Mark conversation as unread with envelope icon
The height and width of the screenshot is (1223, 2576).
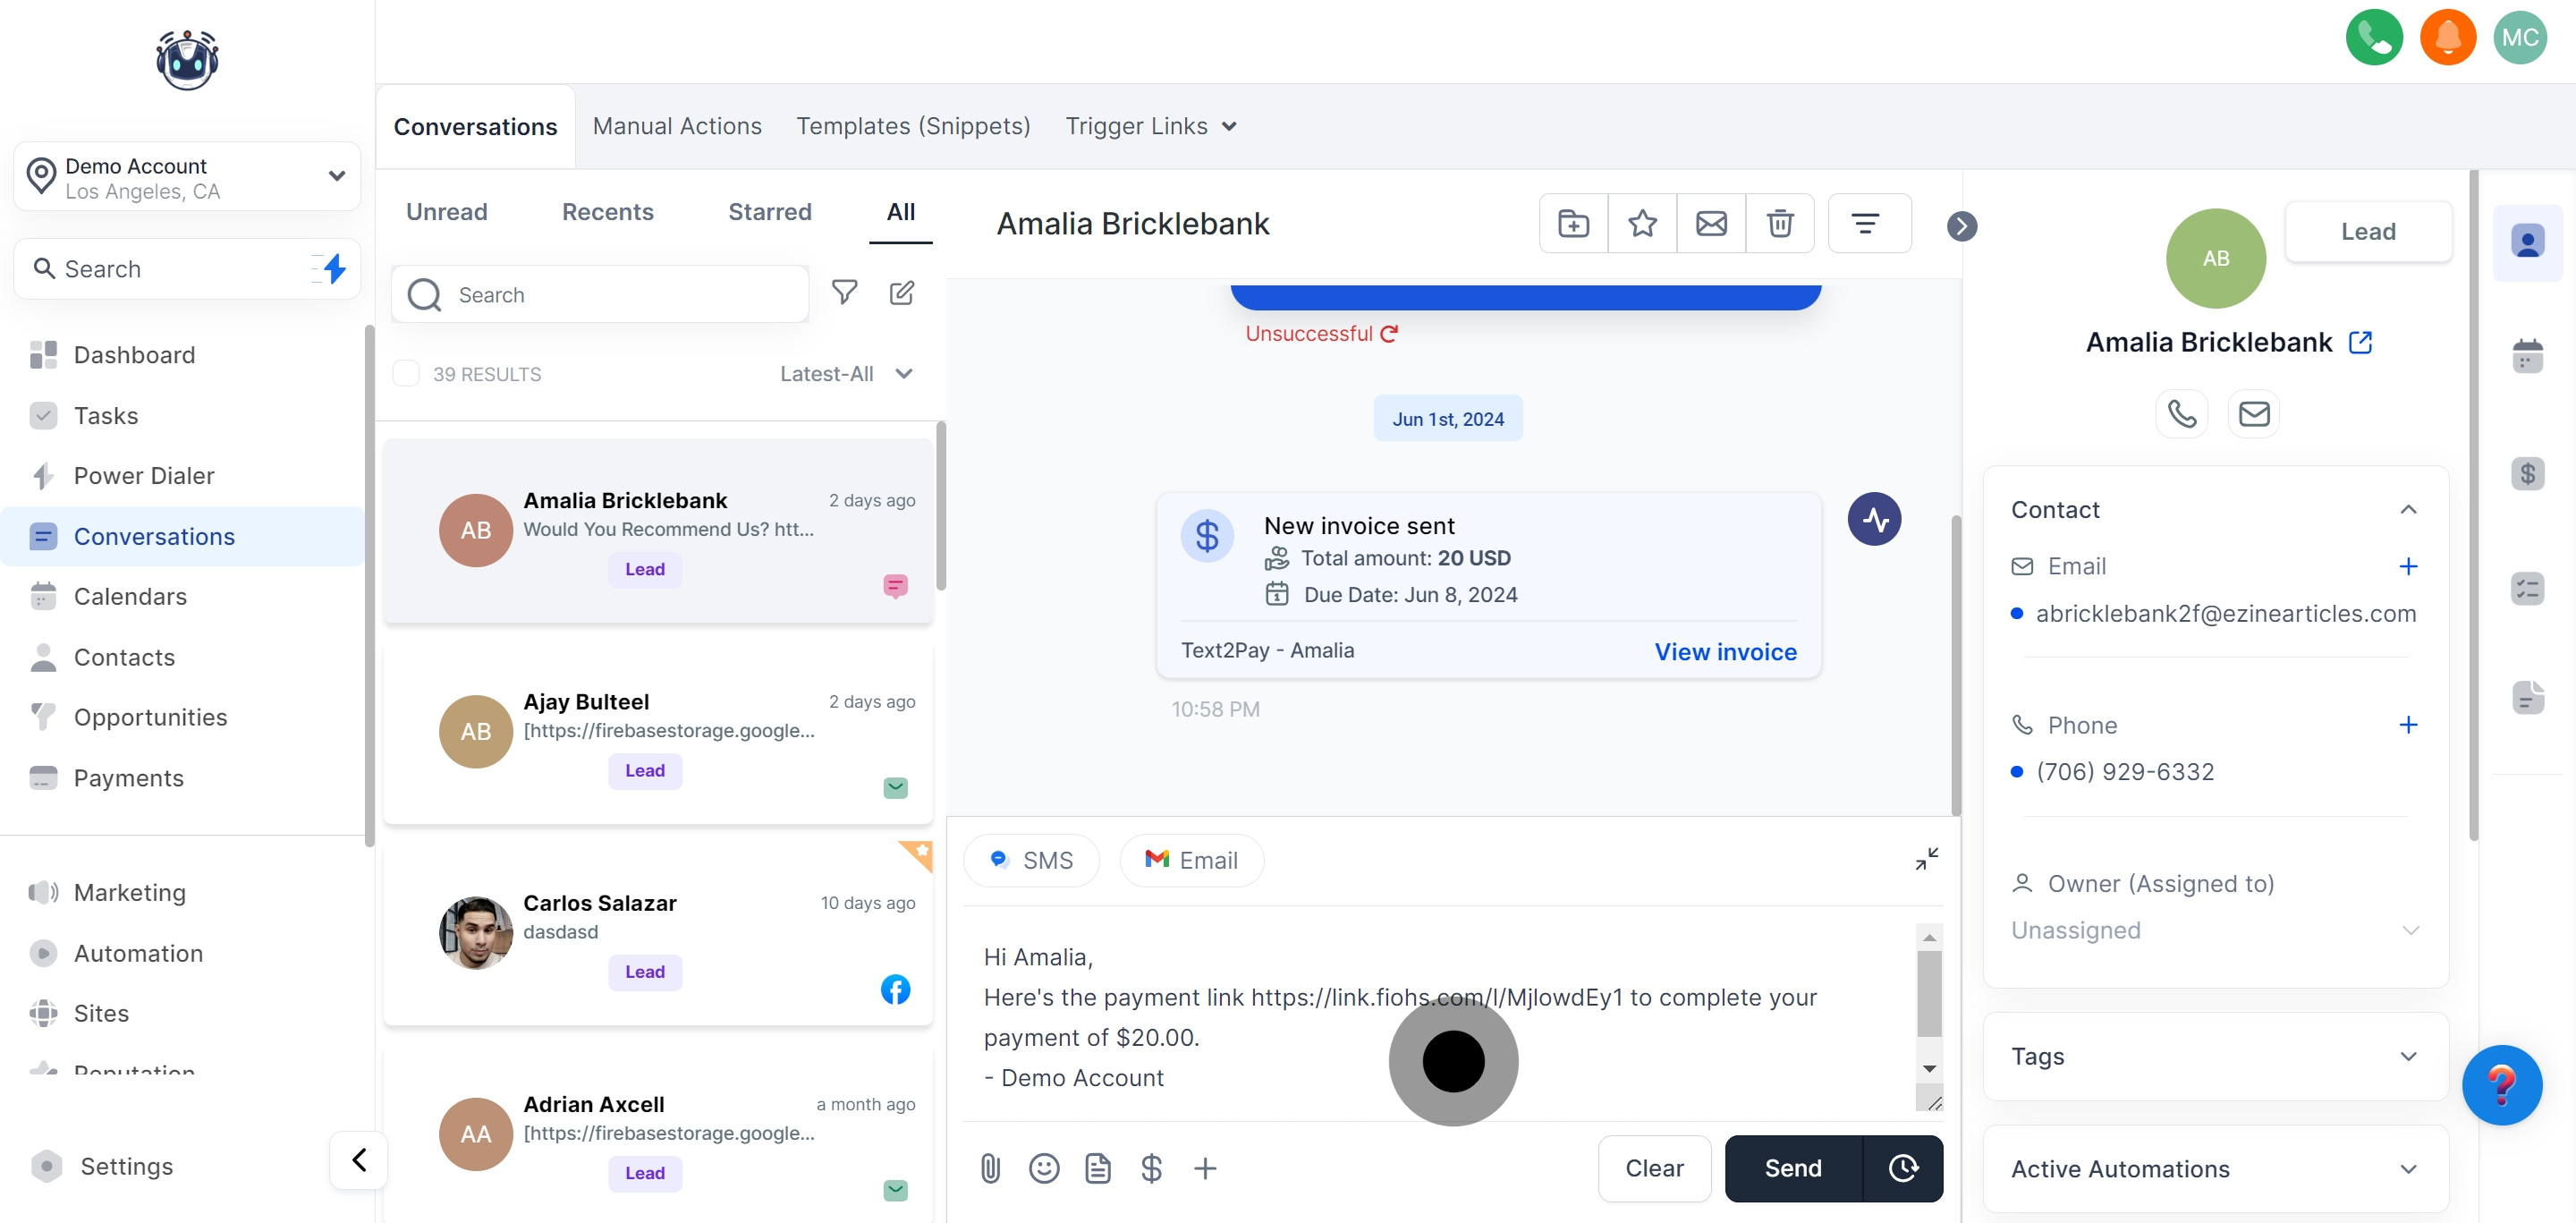coord(1711,223)
